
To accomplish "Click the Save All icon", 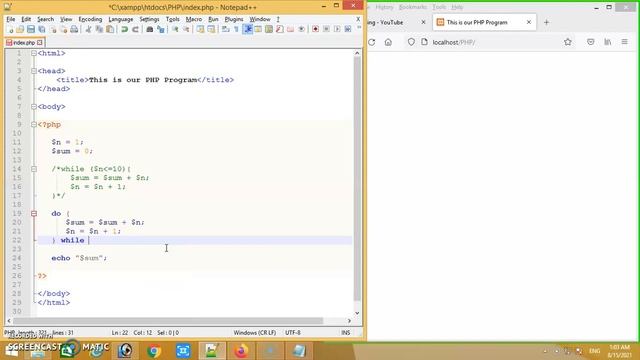I will point(42,29).
